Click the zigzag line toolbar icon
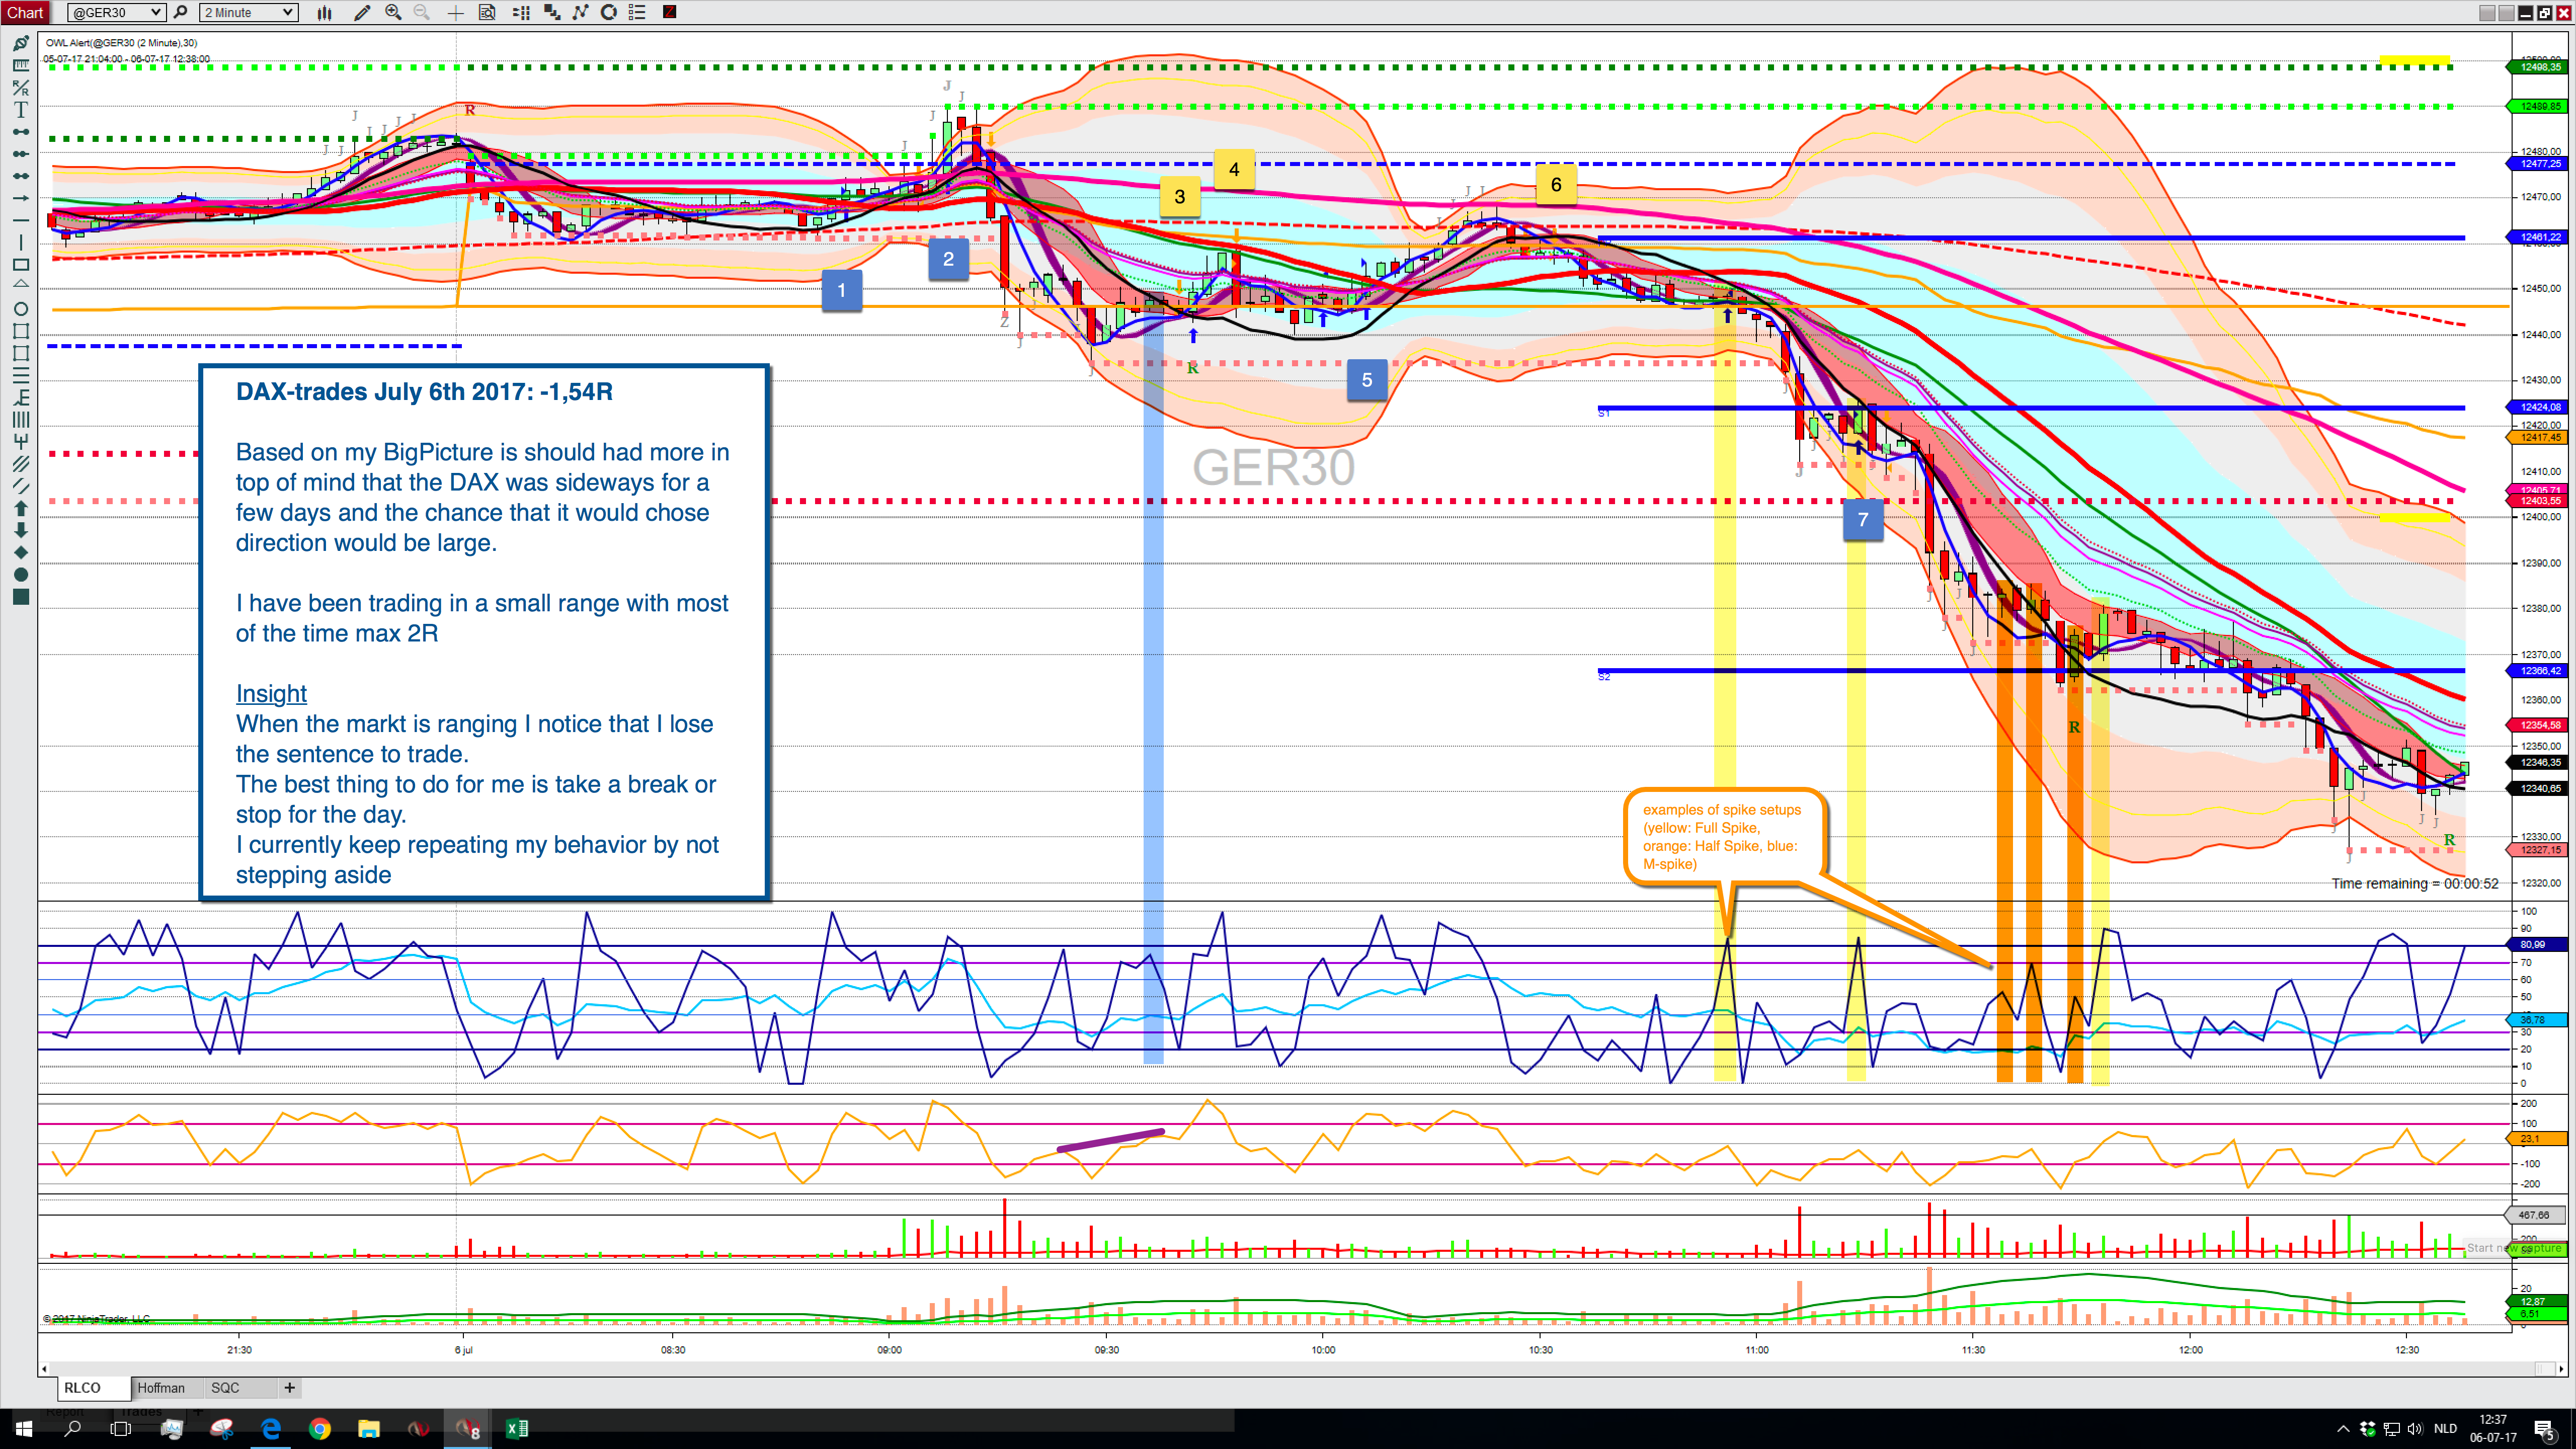Viewport: 2576px width, 1449px height. 580,12
